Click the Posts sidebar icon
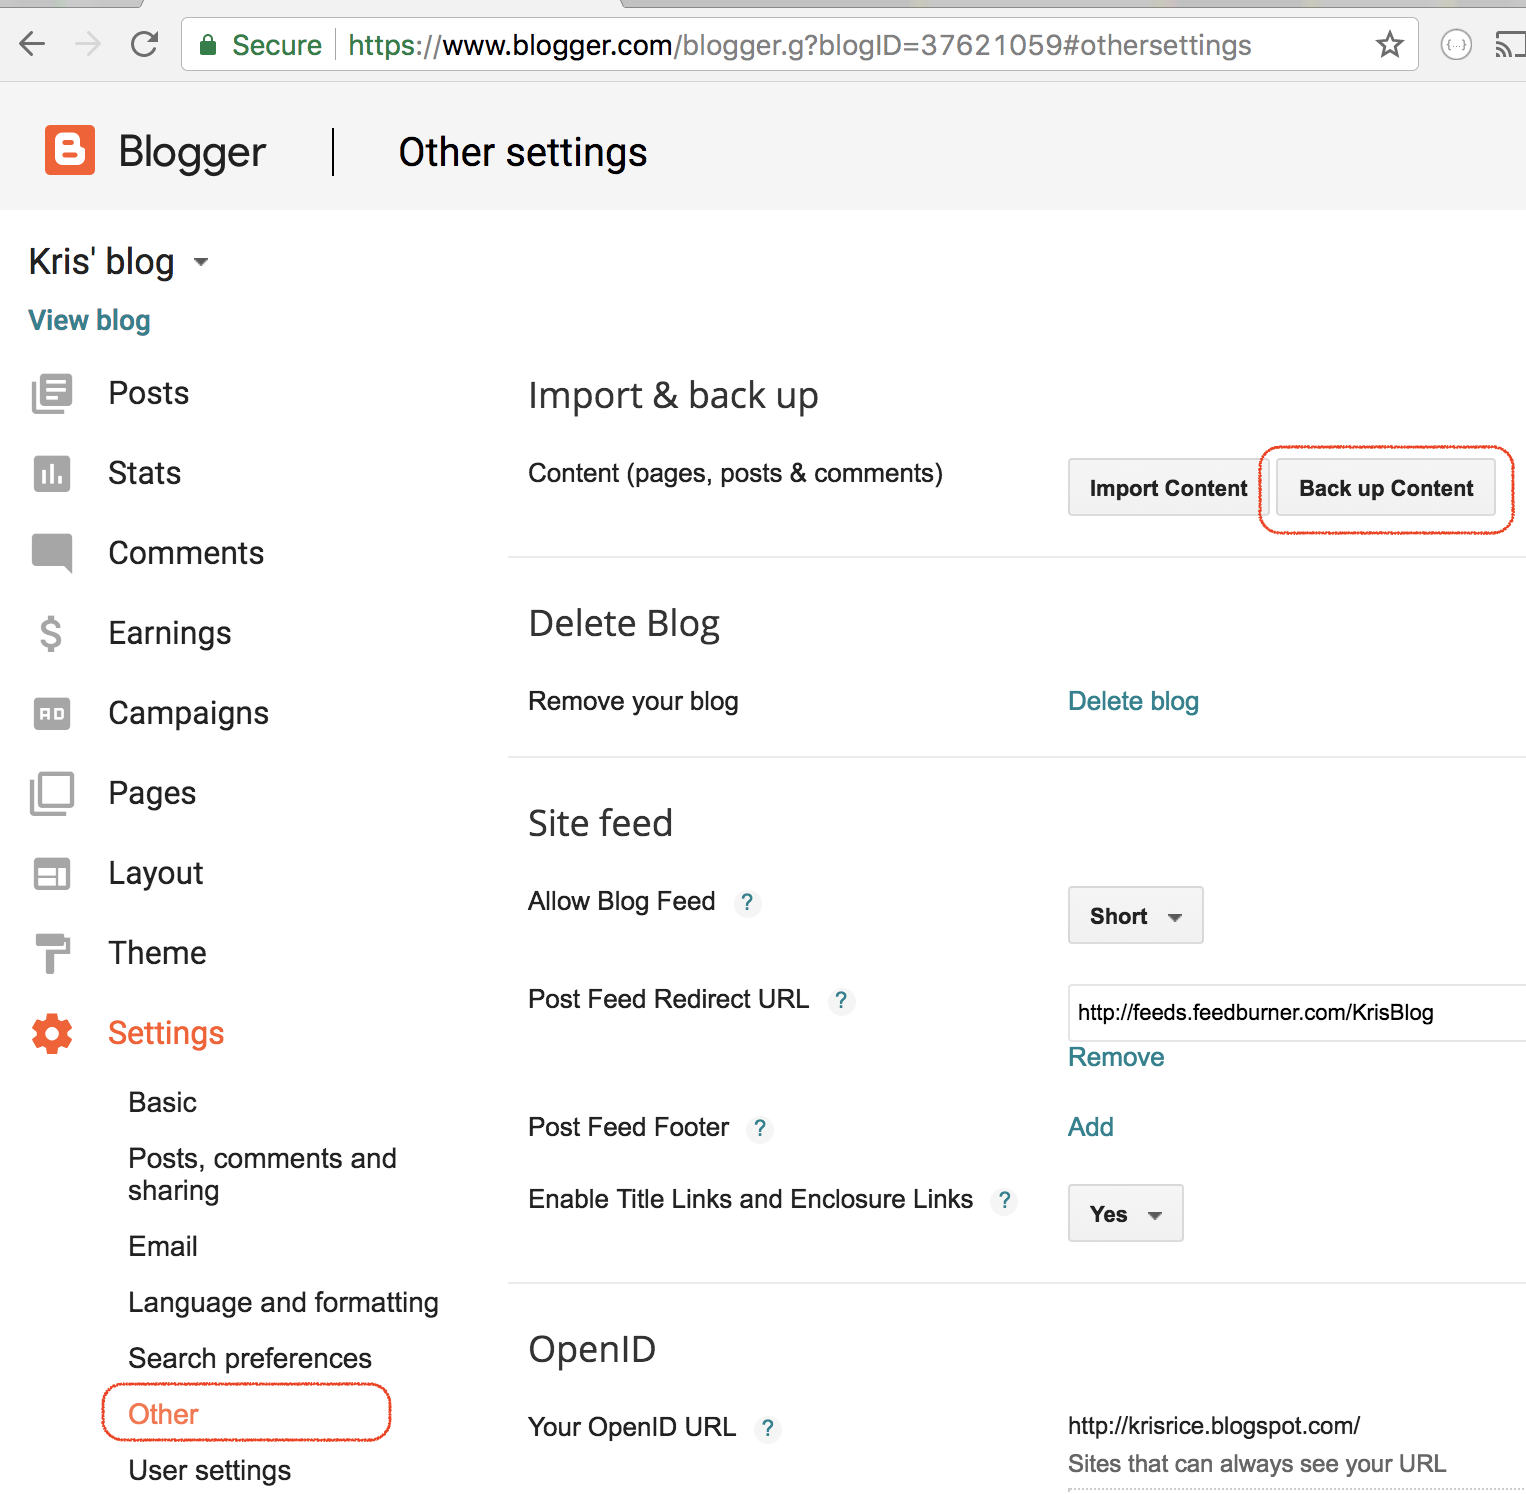 click(x=52, y=393)
